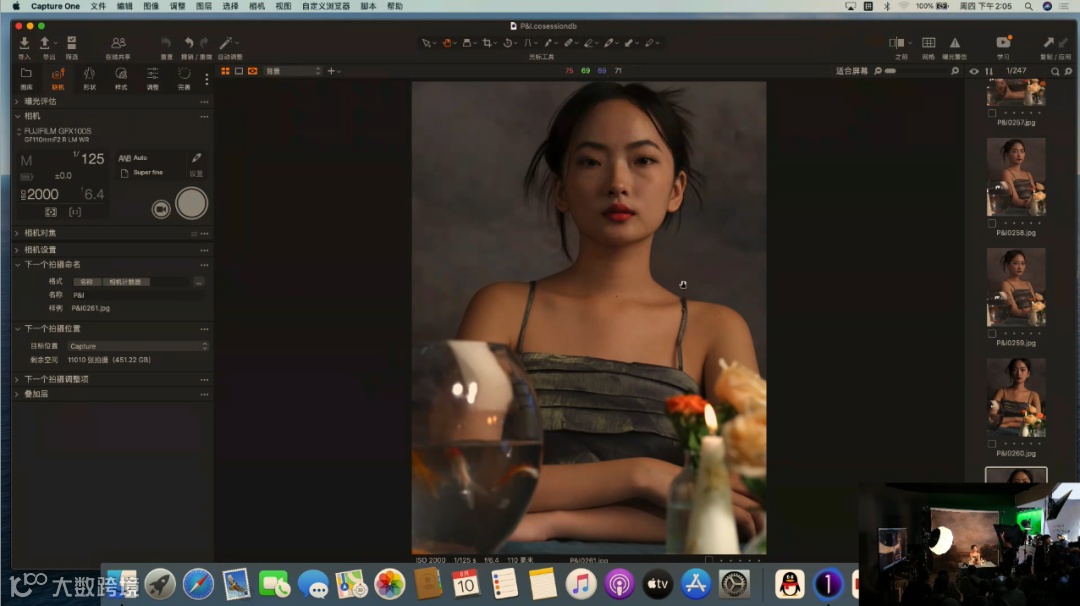Select the orange pan hand tool
This screenshot has width=1080, height=606.
point(447,43)
